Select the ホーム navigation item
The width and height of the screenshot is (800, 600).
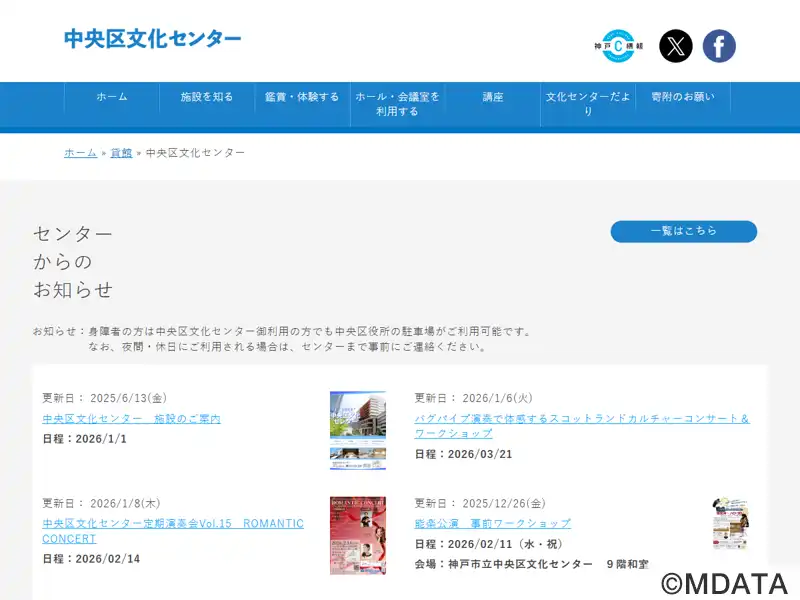click(x=112, y=97)
